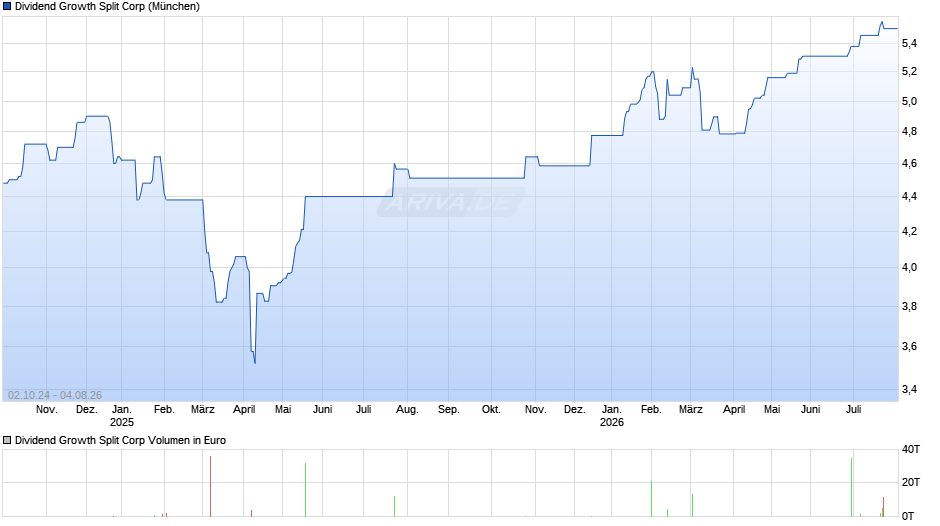Click the '4,2' price axis label
Viewport: 940px width, 526px height.
coord(909,232)
